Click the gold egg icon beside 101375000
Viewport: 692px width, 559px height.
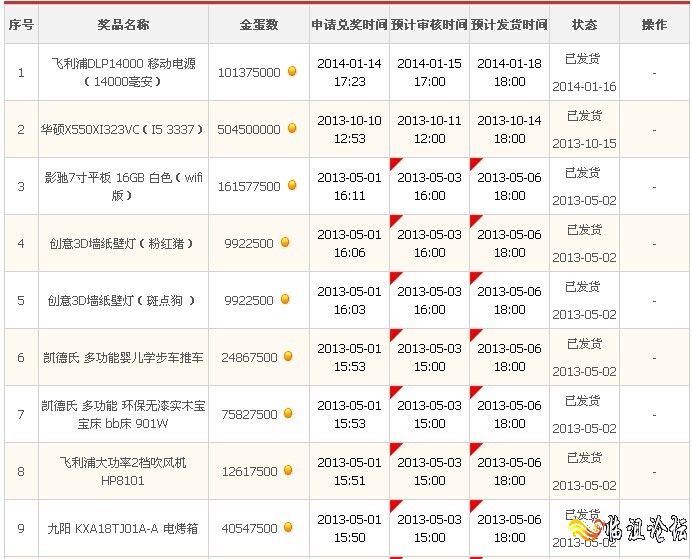tap(292, 71)
